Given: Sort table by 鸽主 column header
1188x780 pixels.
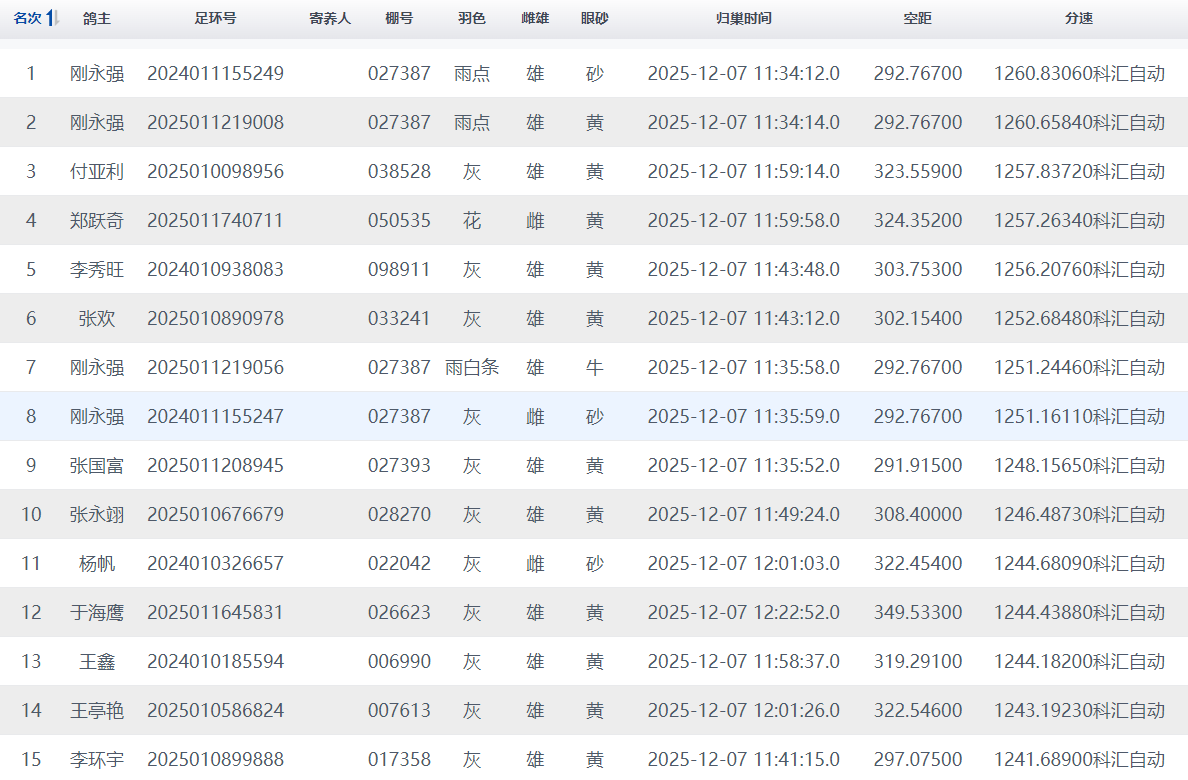Looking at the screenshot, I should [97, 19].
